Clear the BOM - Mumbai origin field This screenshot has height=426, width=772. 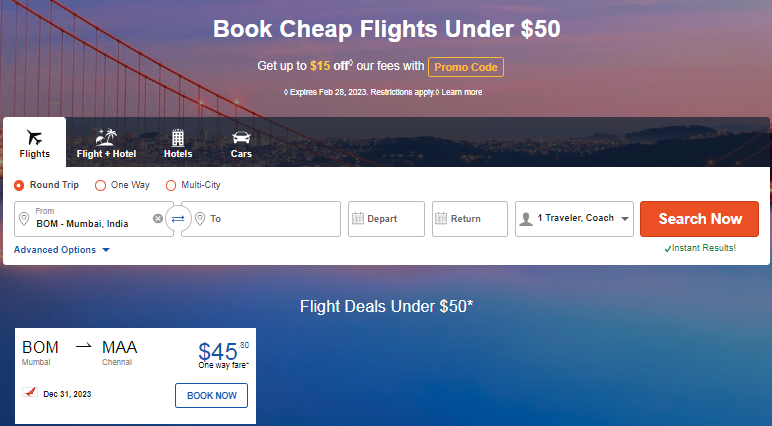click(158, 218)
